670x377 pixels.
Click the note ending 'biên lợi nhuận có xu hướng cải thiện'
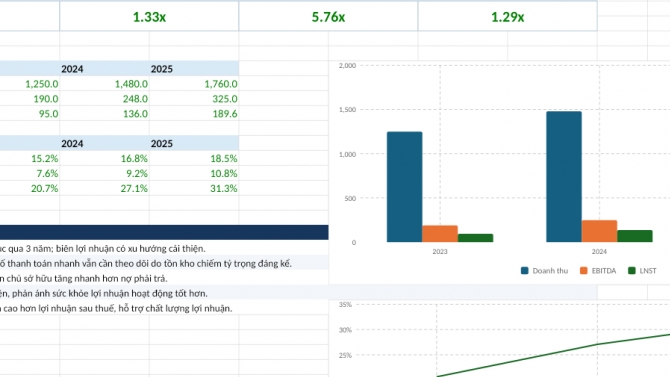point(103,248)
